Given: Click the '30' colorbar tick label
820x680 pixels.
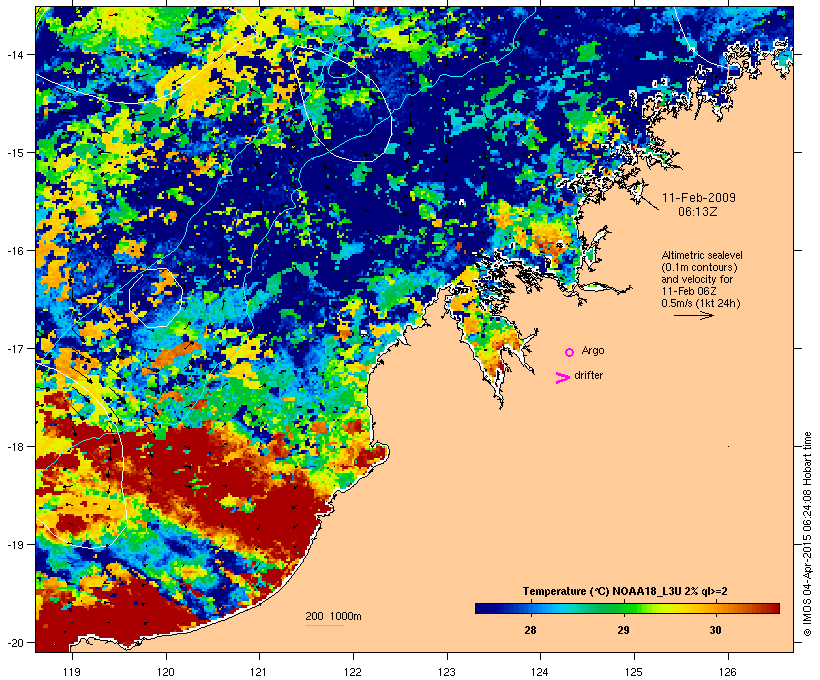Looking at the screenshot, I should coord(715,630).
